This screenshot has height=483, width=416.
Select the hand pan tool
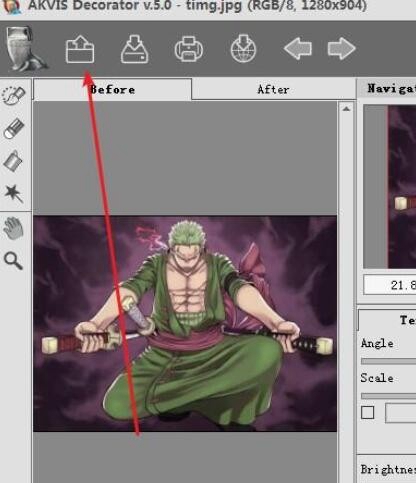point(14,228)
